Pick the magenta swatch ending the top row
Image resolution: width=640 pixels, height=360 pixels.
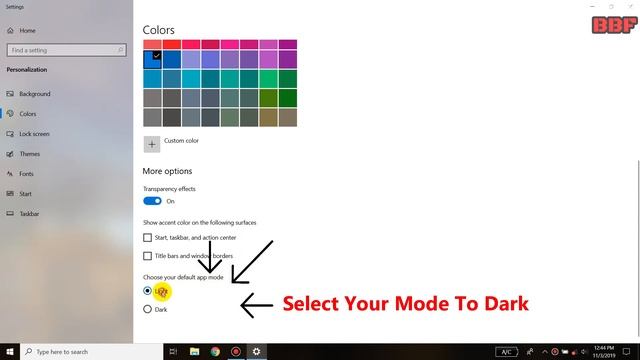(288, 44)
